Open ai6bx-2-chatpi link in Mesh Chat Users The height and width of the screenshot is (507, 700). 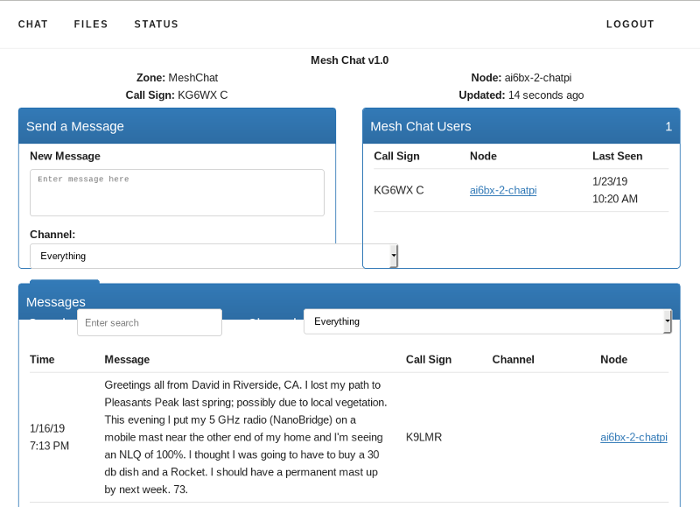(x=503, y=190)
